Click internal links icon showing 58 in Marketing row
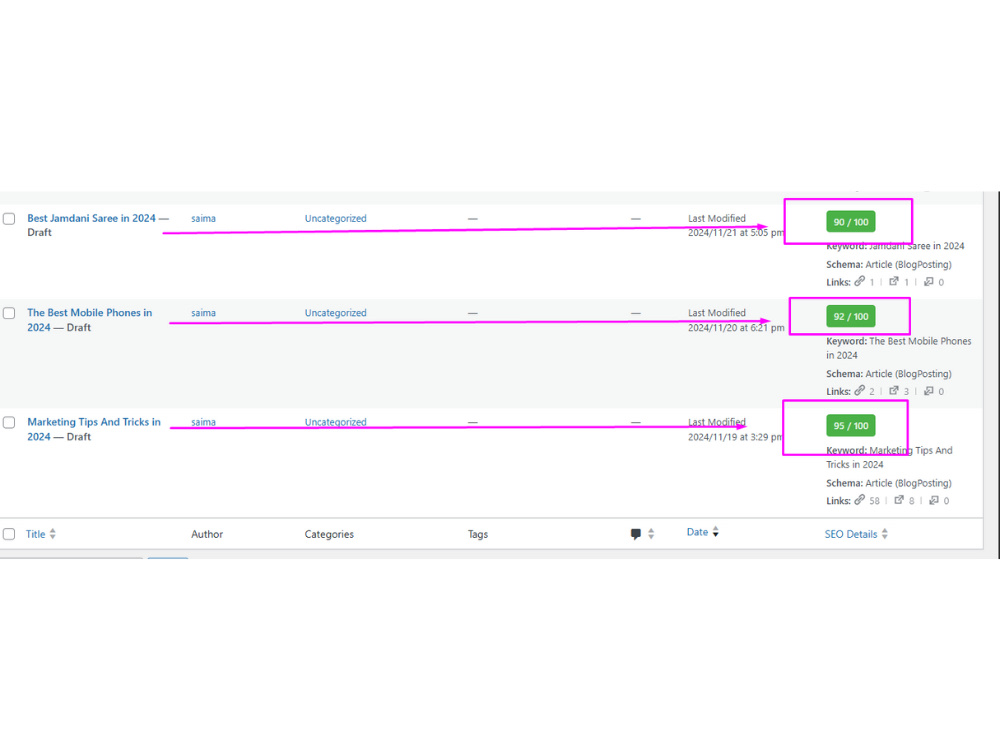The image size is (1000, 750). (x=860, y=499)
